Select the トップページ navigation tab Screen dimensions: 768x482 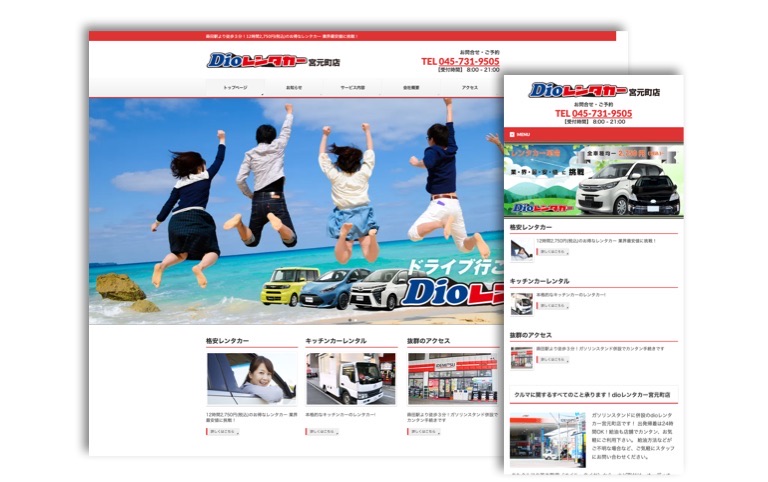[235, 88]
